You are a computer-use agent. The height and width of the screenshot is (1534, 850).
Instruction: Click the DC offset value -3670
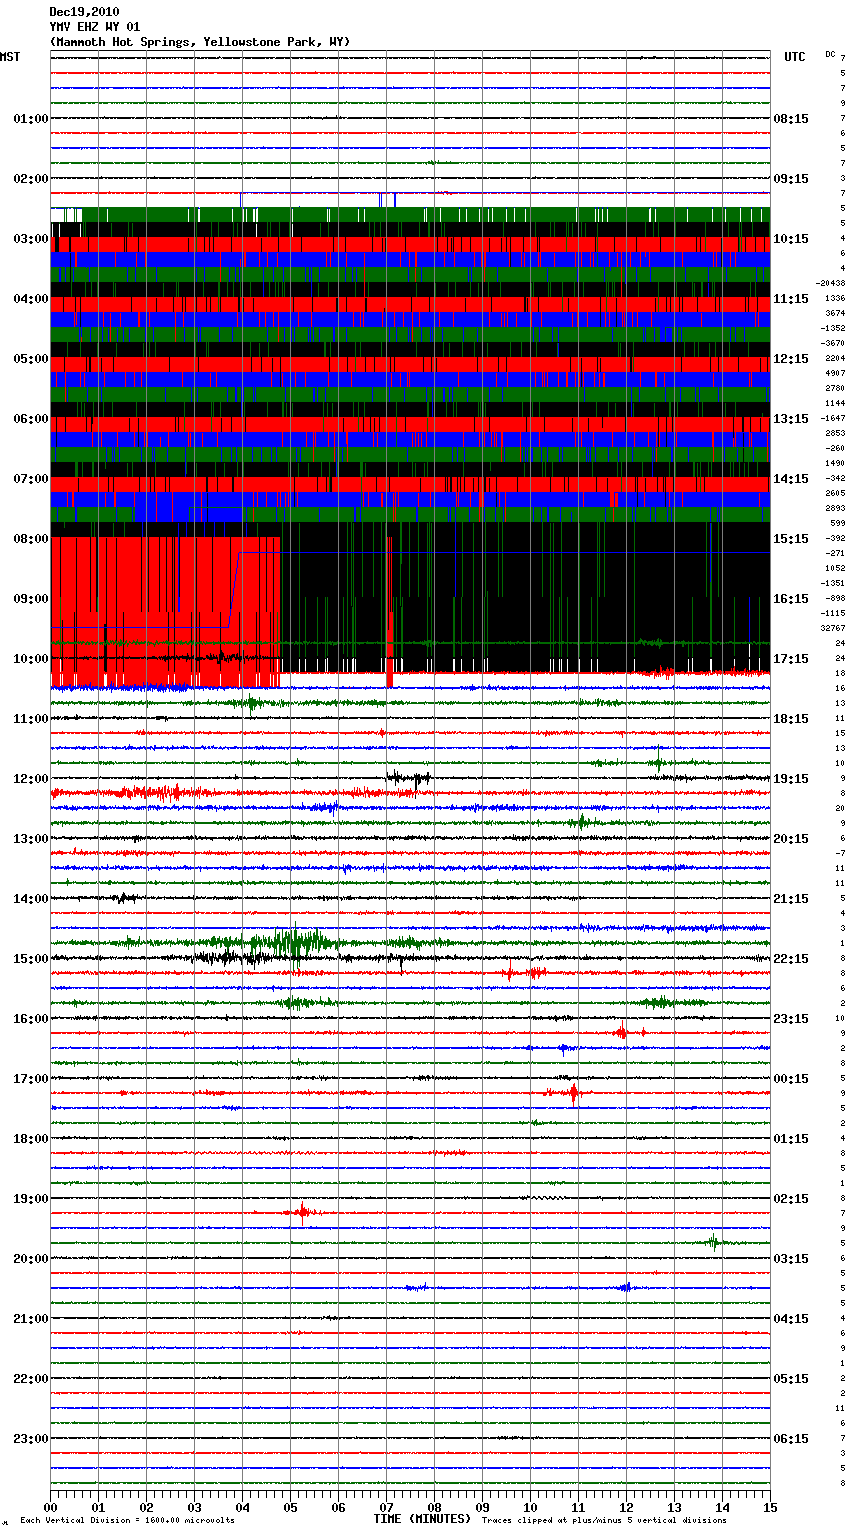click(833, 344)
